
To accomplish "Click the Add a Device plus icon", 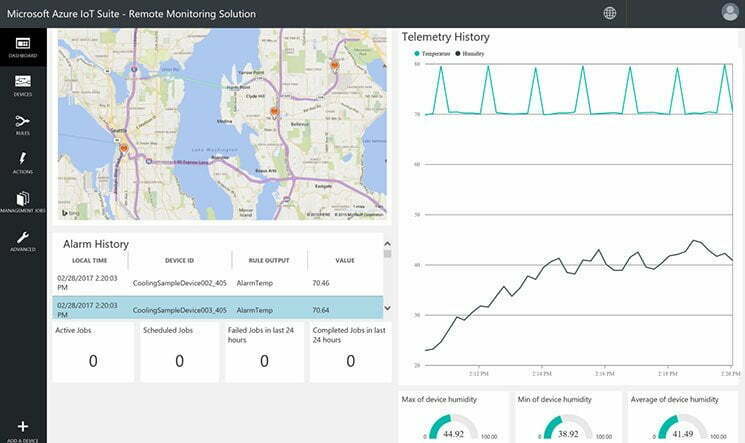I will click(x=23, y=426).
